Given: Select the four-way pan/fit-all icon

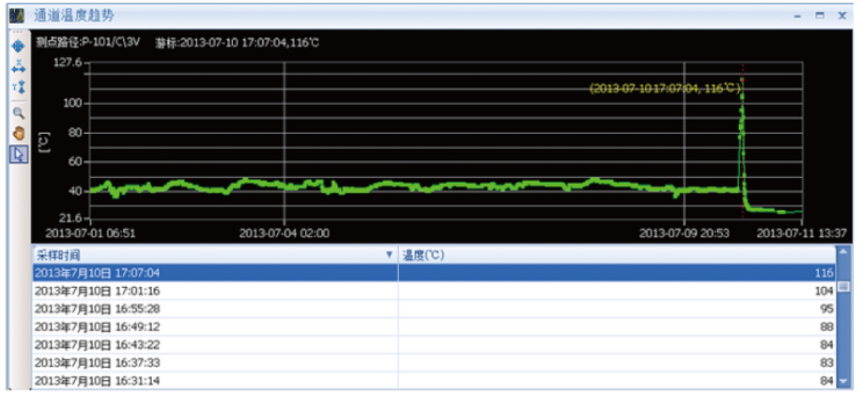Looking at the screenshot, I should [x=19, y=46].
